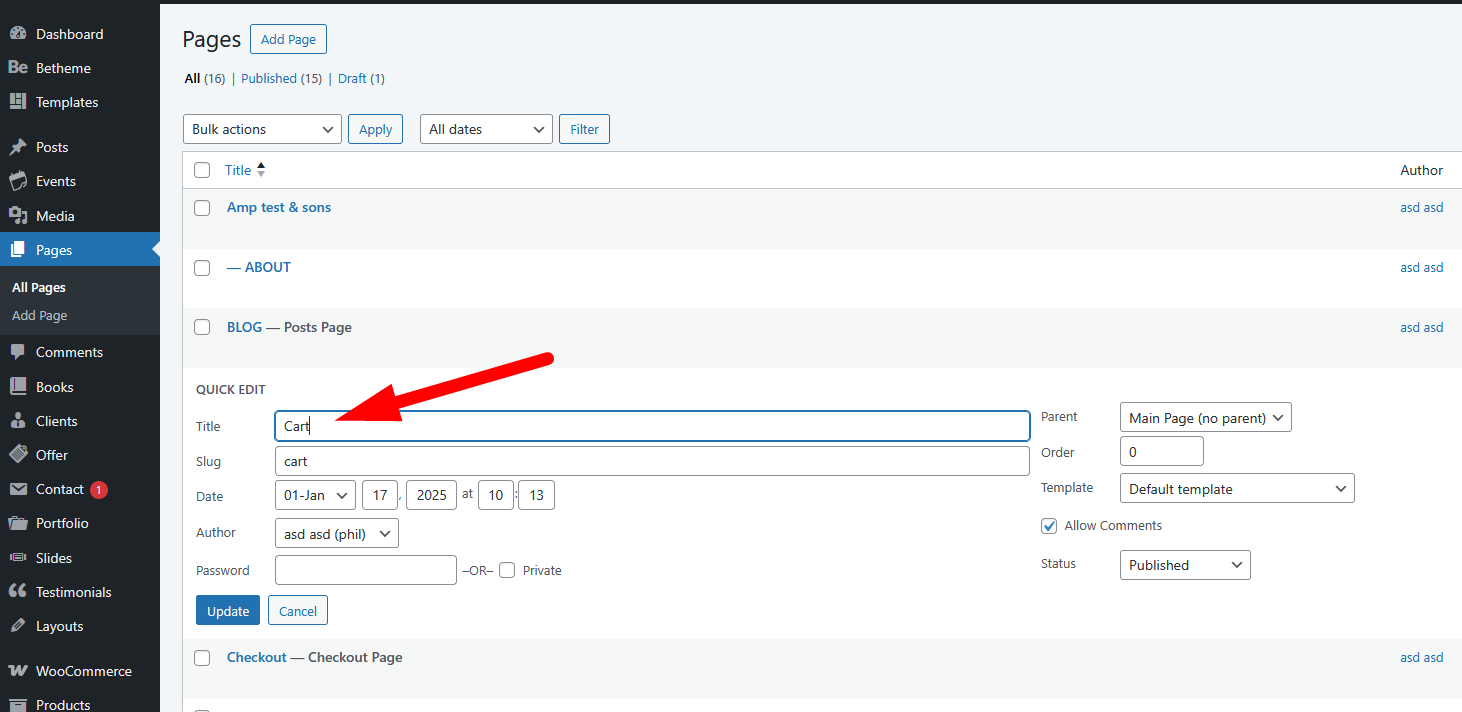Tick the Private checkbox
1462x712 pixels.
pyautogui.click(x=507, y=570)
